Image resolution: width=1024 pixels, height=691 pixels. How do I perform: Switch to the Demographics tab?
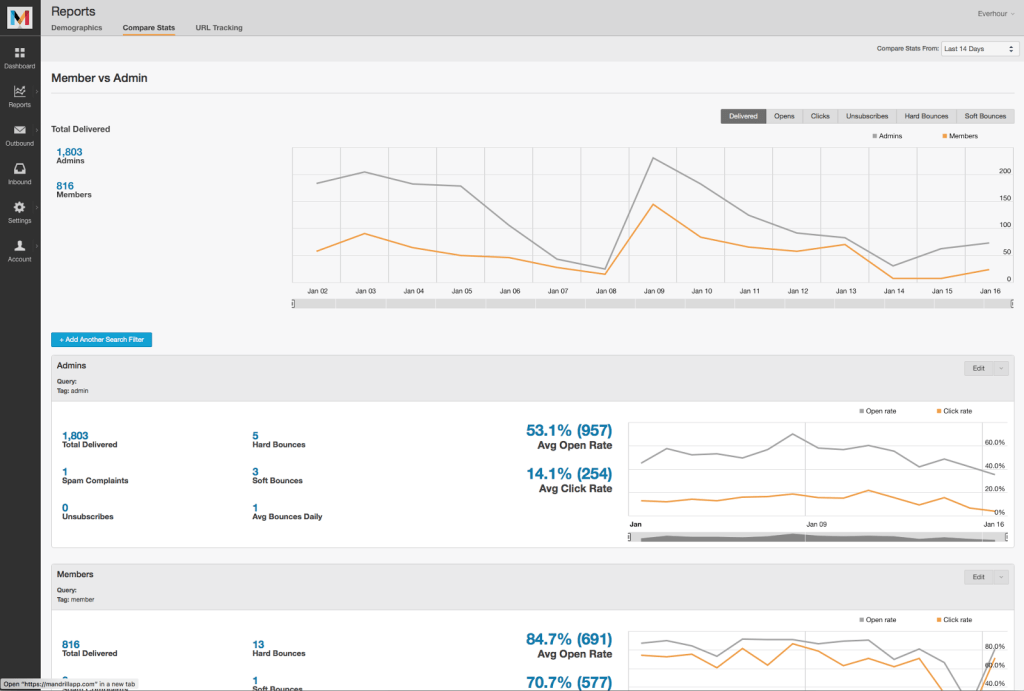click(76, 27)
